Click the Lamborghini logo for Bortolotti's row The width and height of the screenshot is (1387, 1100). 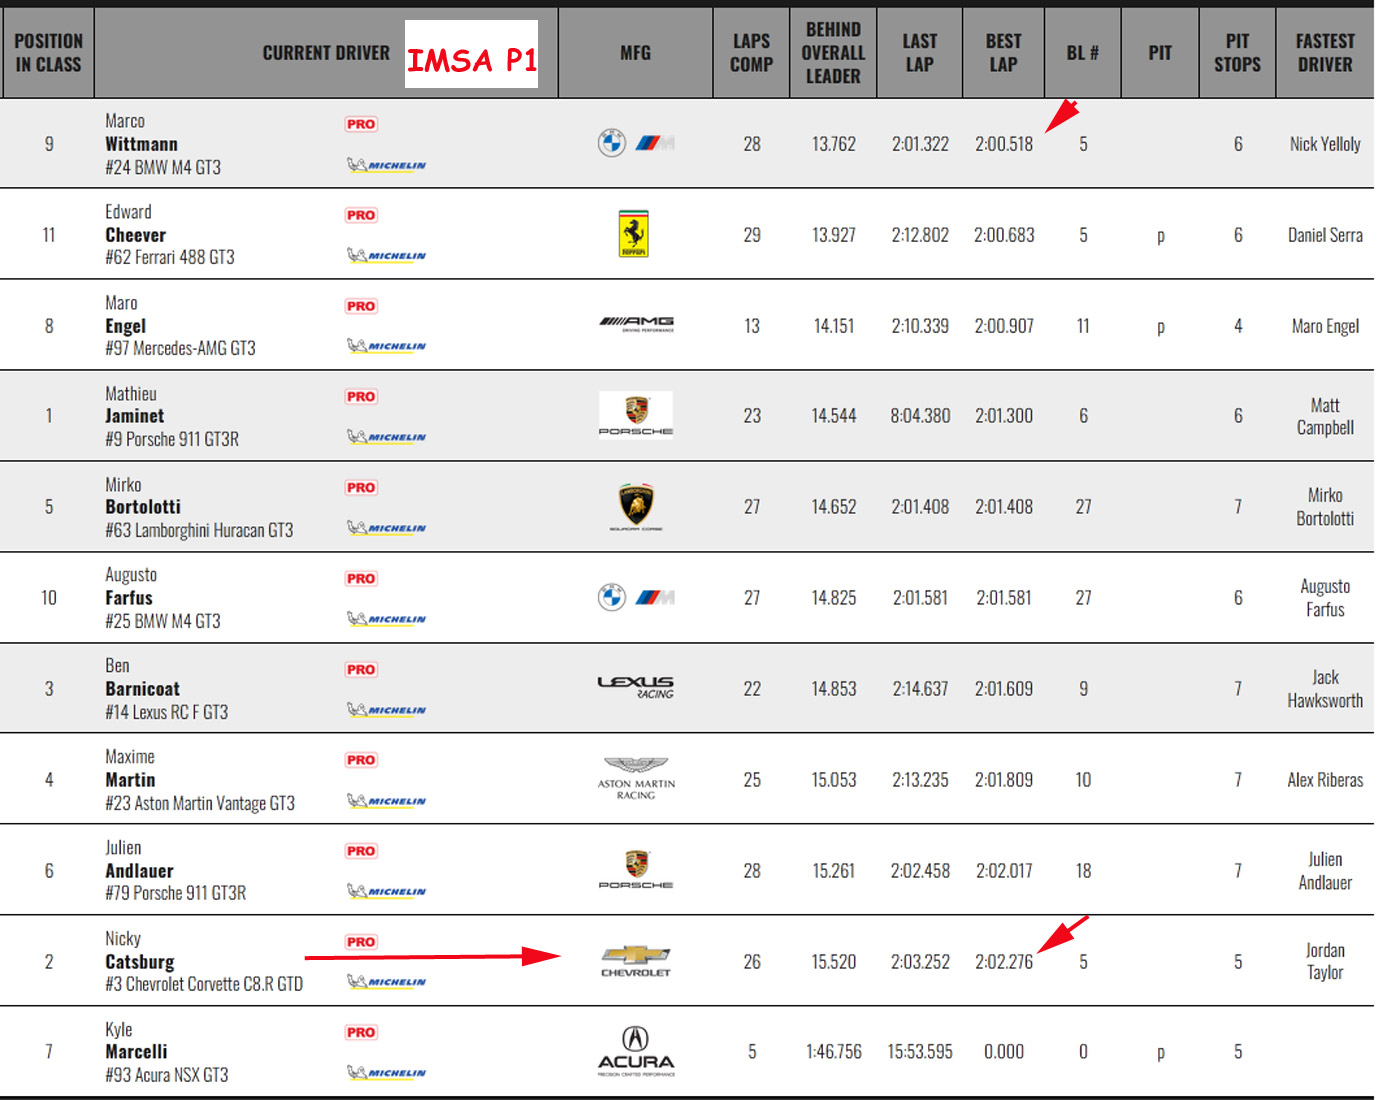[636, 506]
